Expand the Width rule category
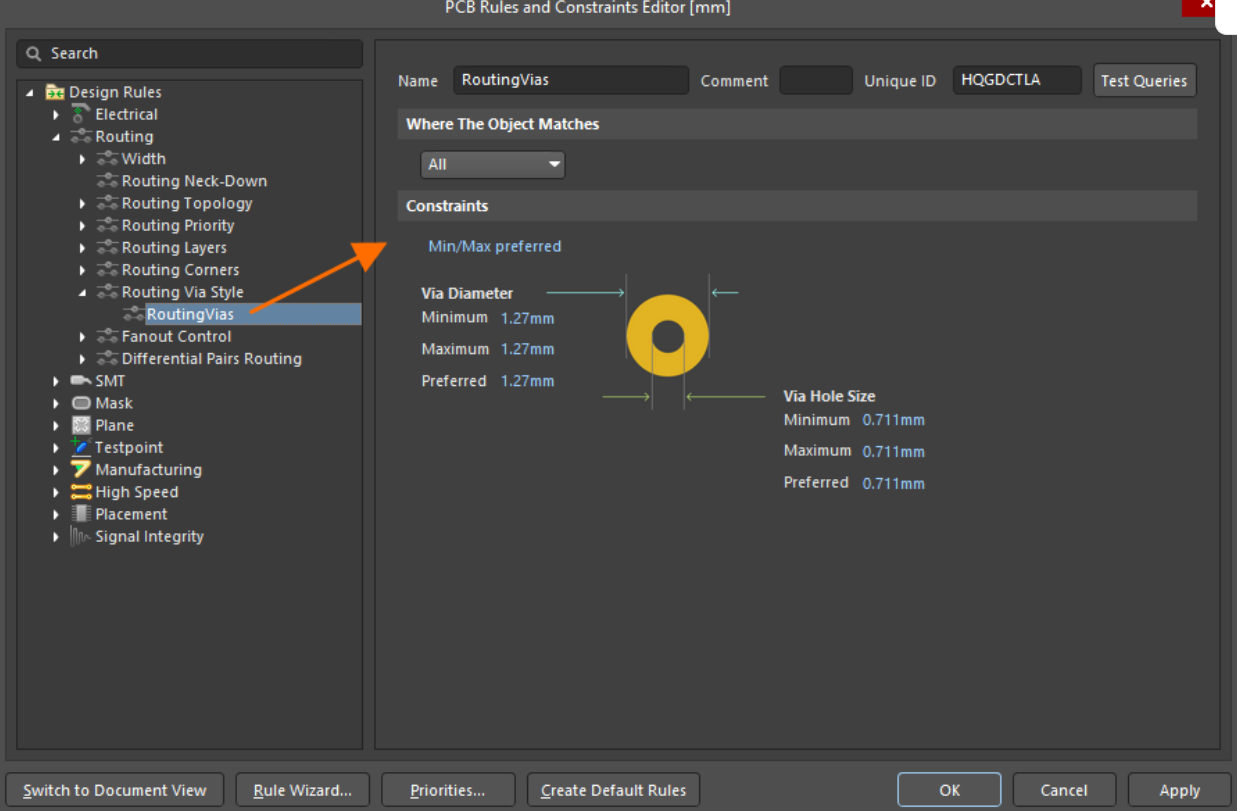1237x811 pixels. [x=83, y=159]
